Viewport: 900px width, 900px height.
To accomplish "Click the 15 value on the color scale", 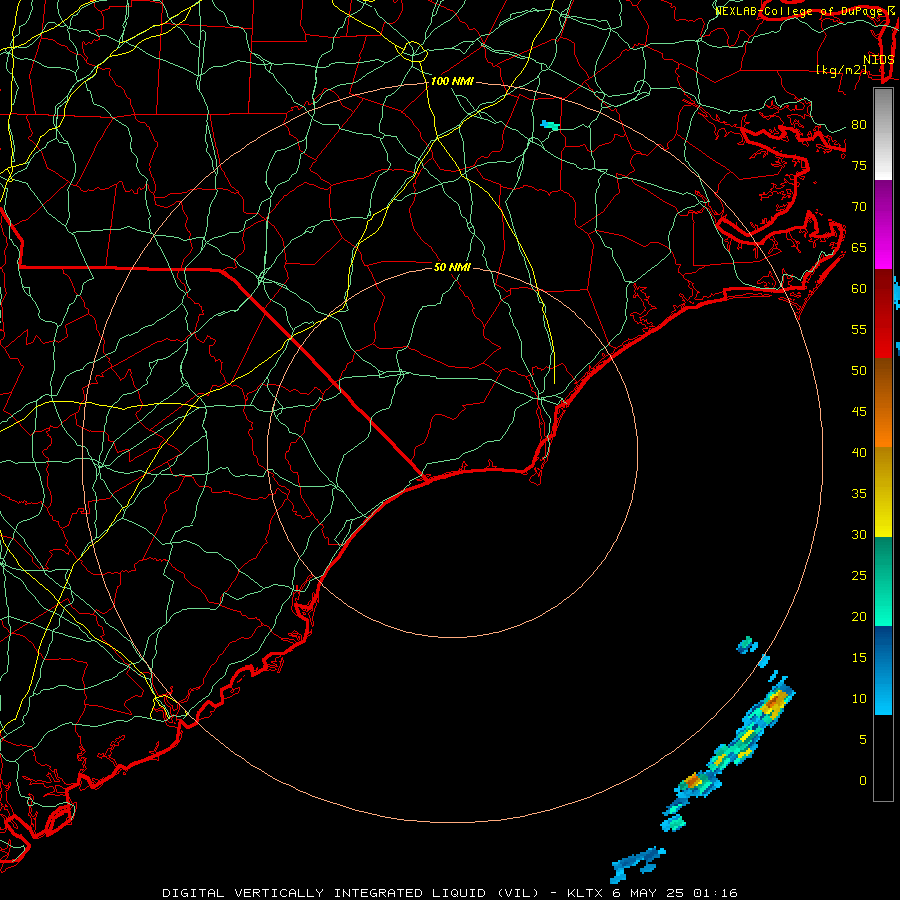I will [x=859, y=658].
